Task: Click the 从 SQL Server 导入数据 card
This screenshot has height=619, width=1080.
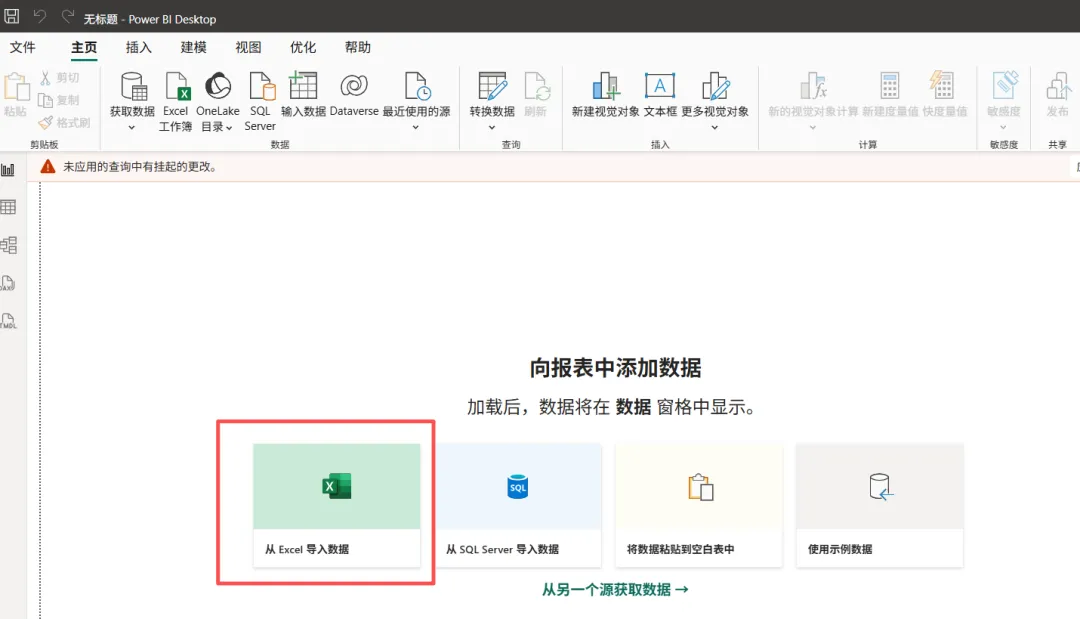Action: pyautogui.click(x=518, y=505)
